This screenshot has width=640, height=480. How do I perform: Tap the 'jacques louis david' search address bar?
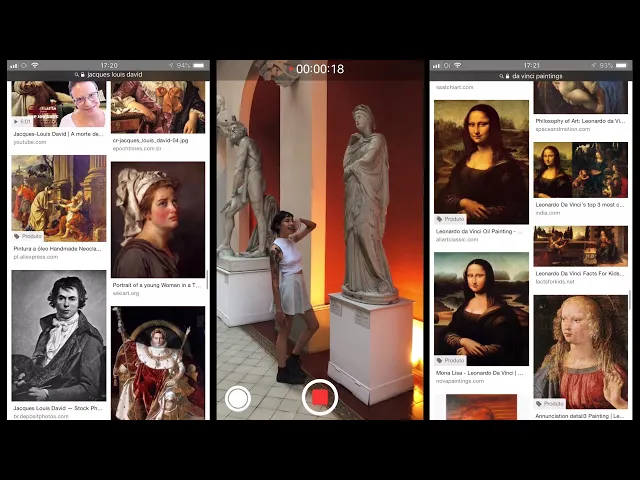[x=109, y=75]
